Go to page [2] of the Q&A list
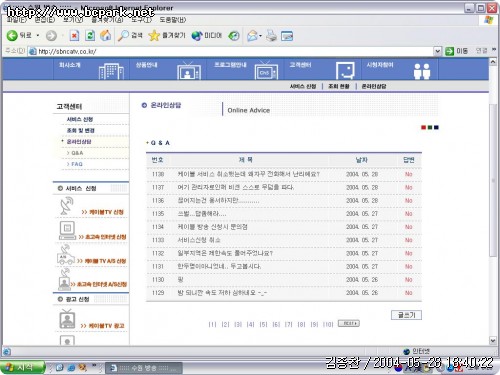 (225, 324)
